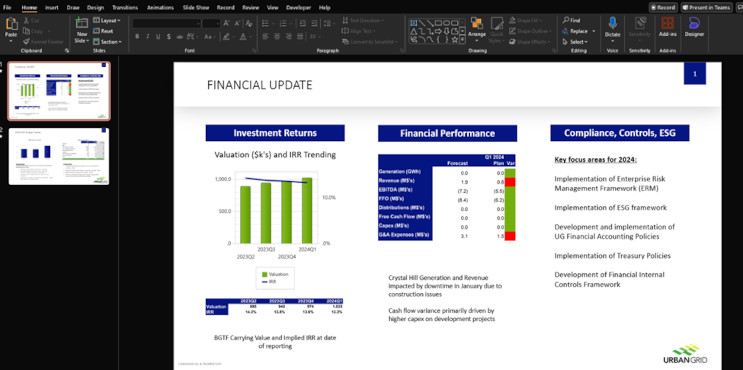Image resolution: width=743 pixels, height=370 pixels.
Task: Click the Dictate microphone icon
Action: 612,23
